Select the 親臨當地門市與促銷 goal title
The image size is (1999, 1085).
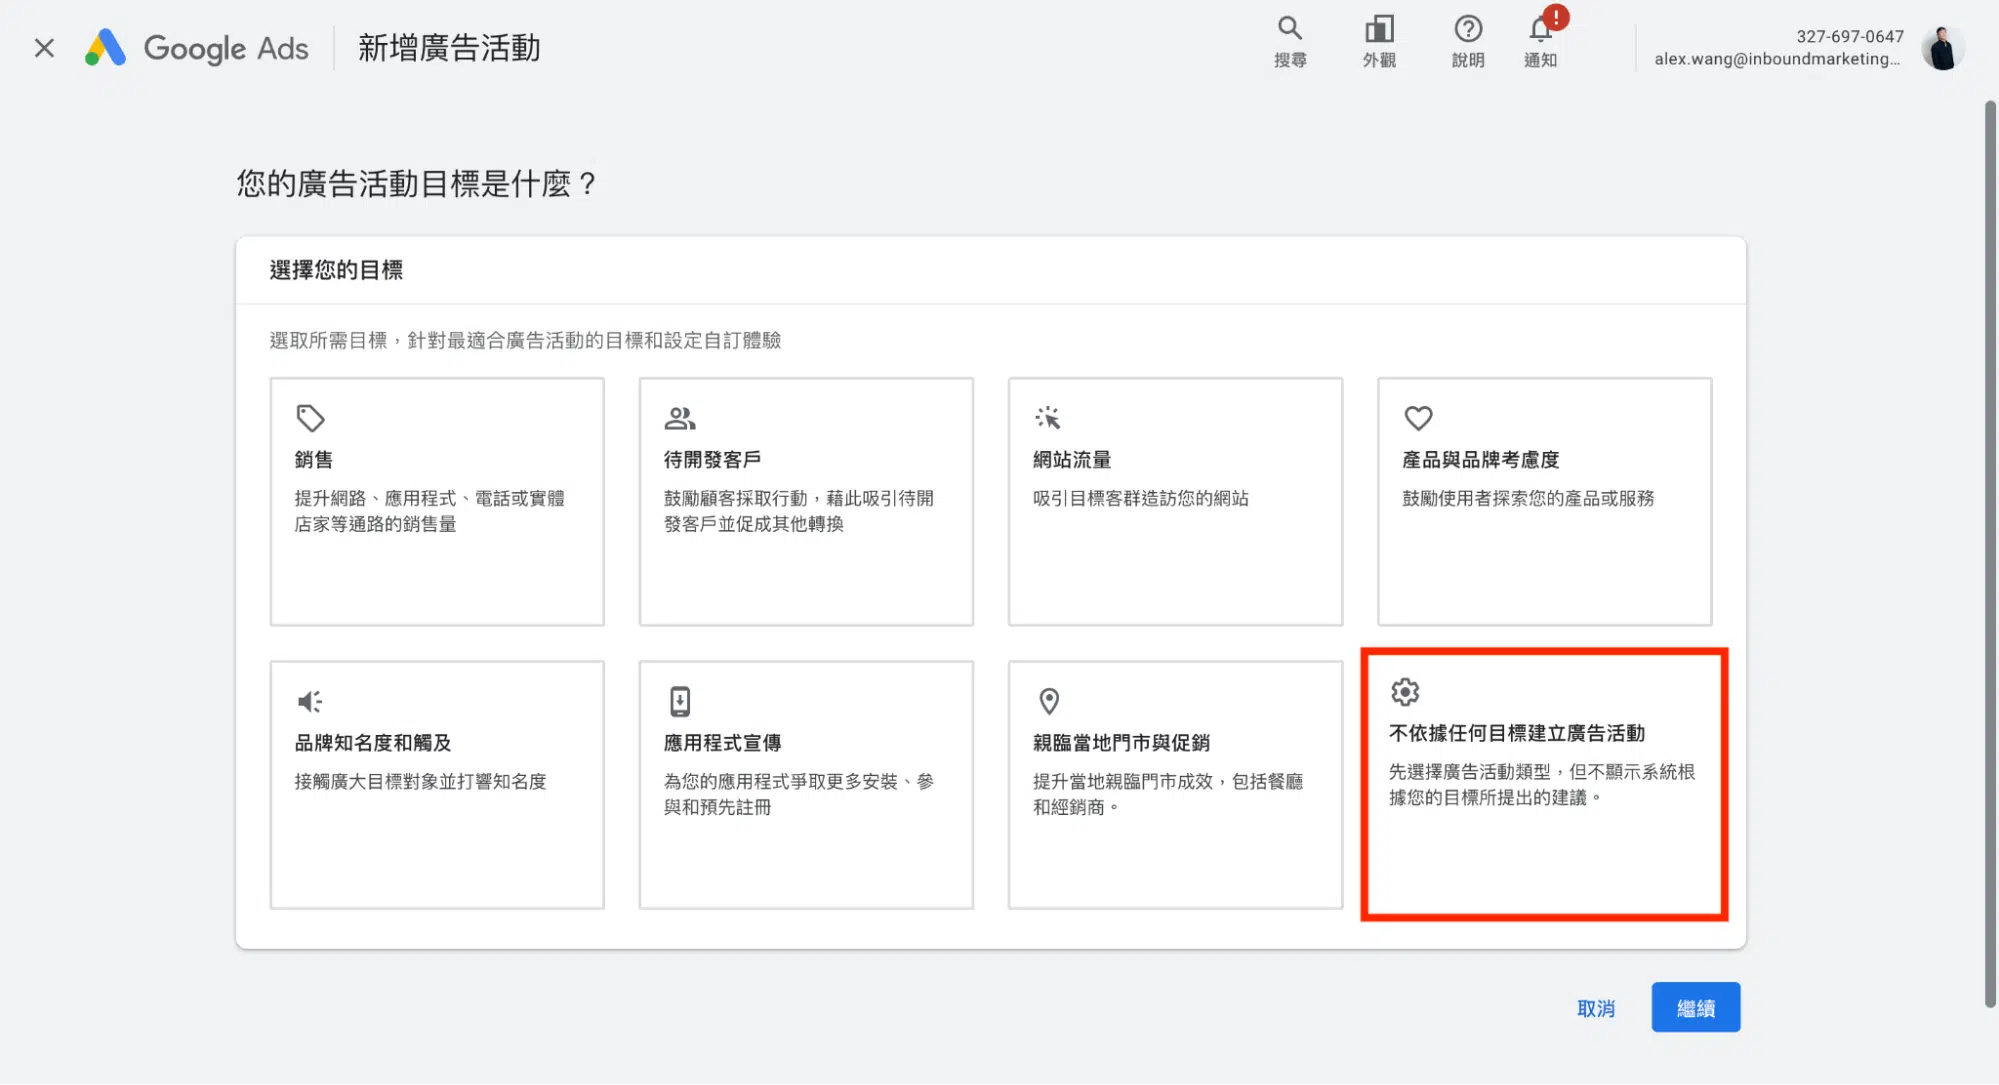[1121, 743]
